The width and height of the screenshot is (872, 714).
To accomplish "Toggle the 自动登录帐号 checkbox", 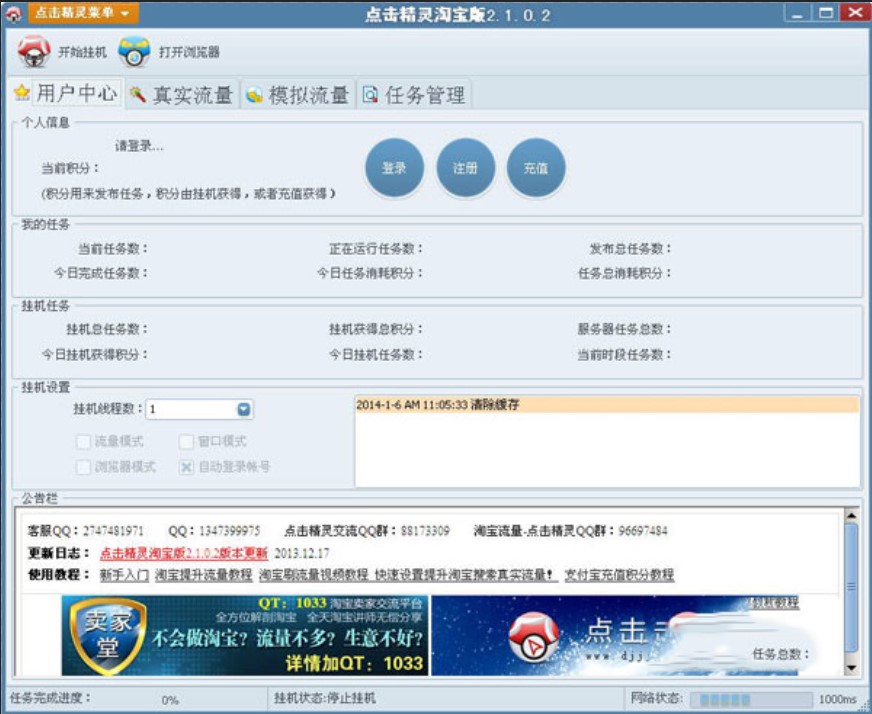I will [x=186, y=467].
